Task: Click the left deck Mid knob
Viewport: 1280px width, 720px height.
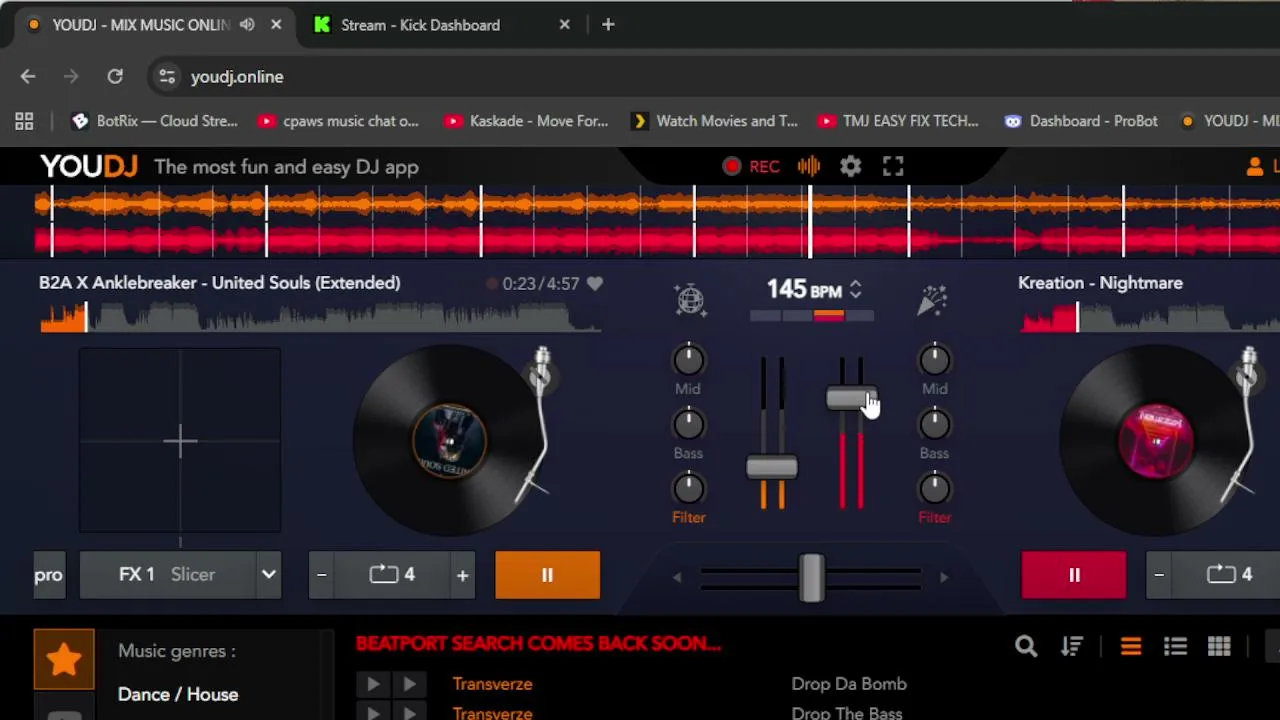Action: (x=688, y=360)
